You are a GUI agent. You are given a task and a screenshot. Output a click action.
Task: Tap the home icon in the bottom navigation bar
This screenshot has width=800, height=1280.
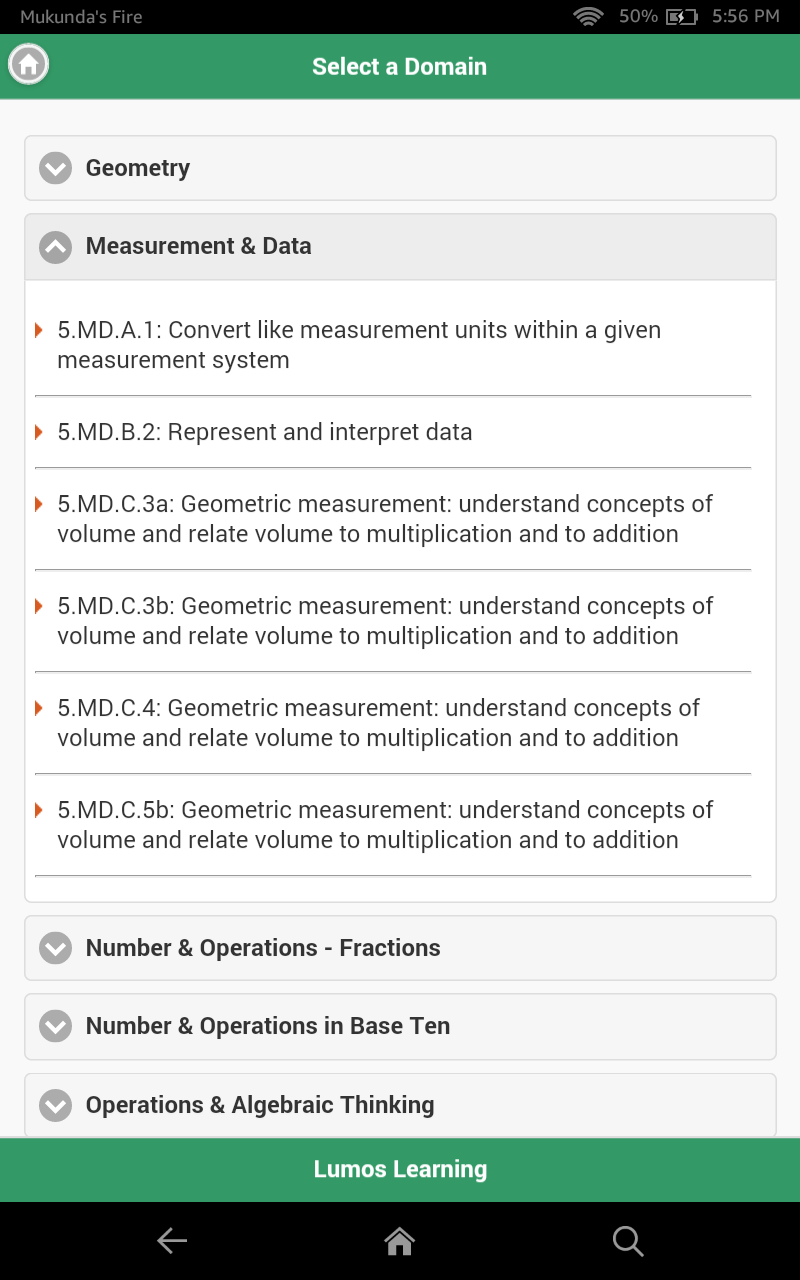point(399,1240)
